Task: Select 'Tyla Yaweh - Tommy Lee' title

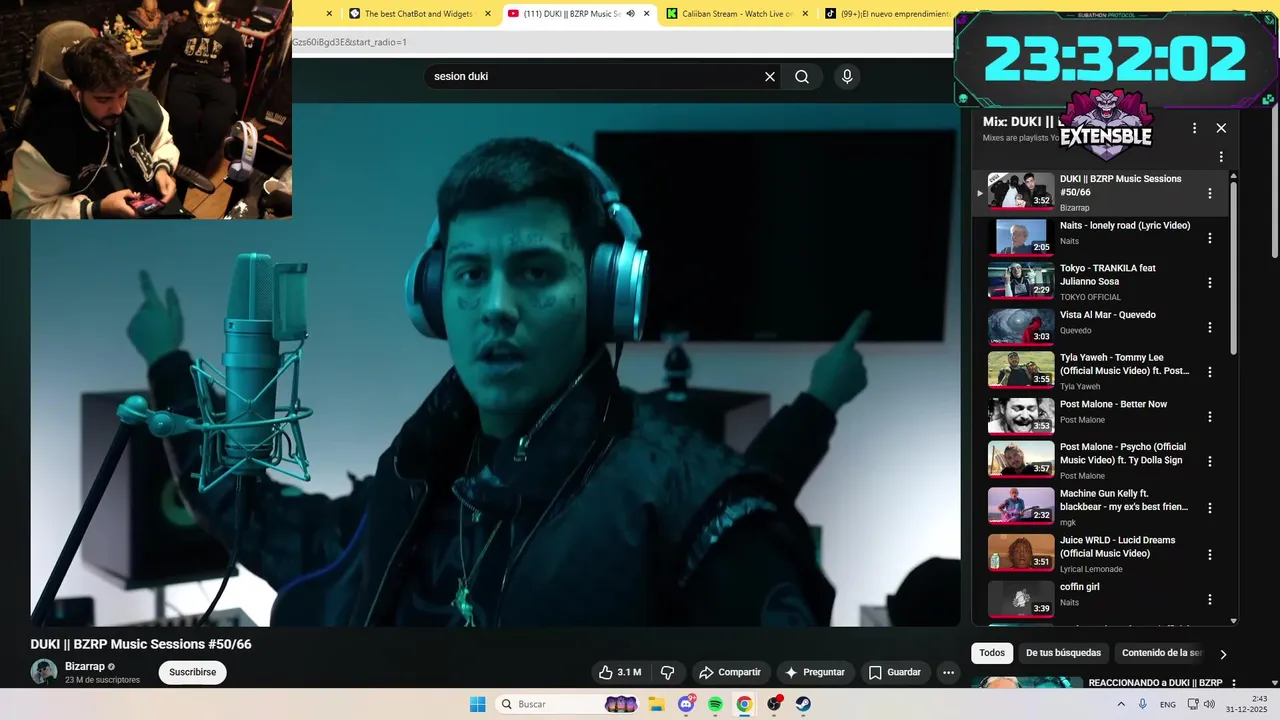Action: 1125,364
